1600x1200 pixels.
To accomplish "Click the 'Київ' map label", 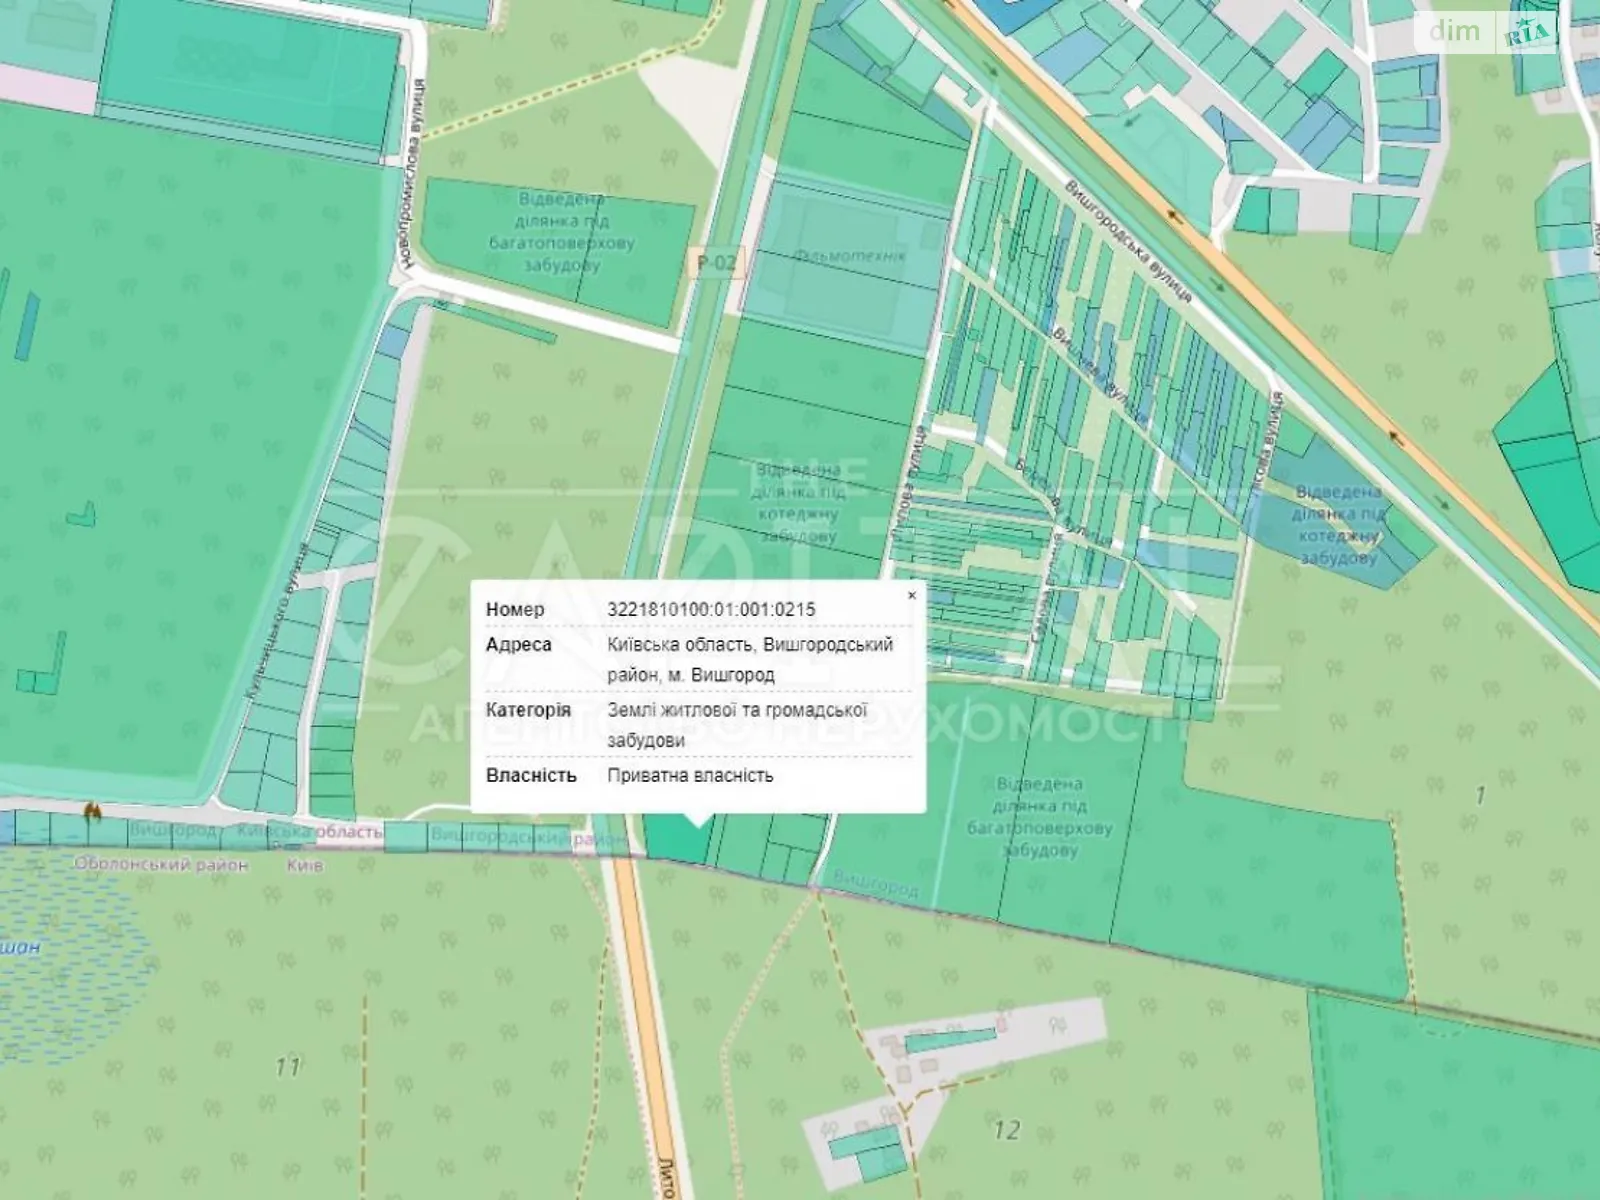I will pyautogui.click(x=304, y=864).
